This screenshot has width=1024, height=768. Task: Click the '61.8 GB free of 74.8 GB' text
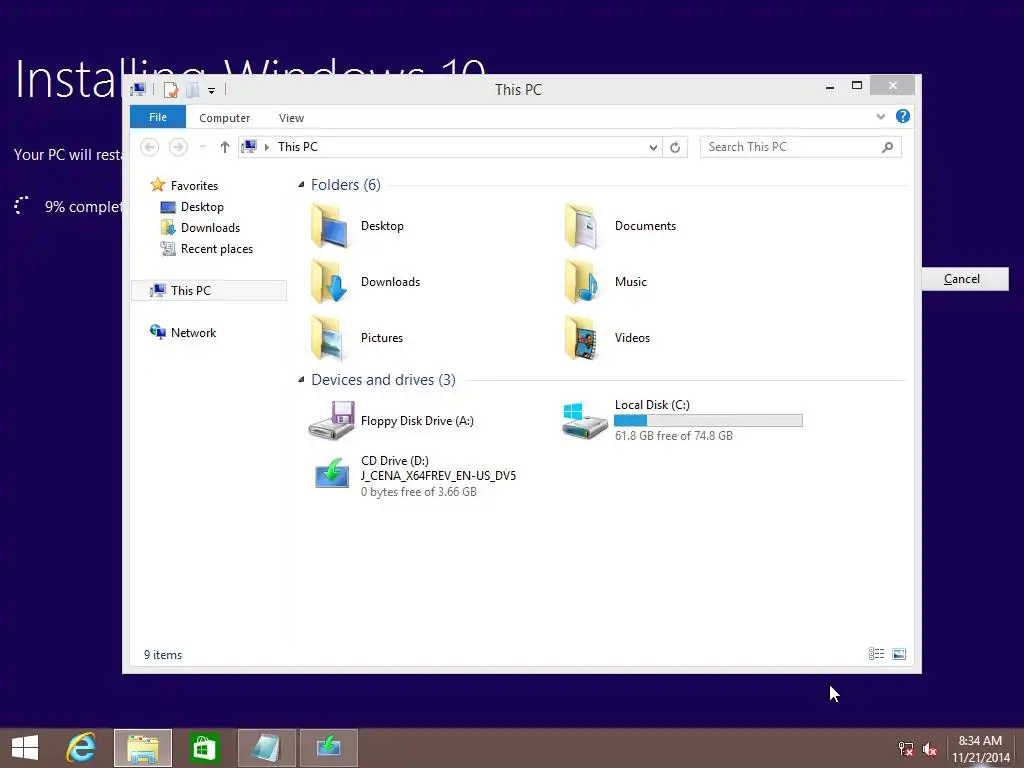(673, 436)
